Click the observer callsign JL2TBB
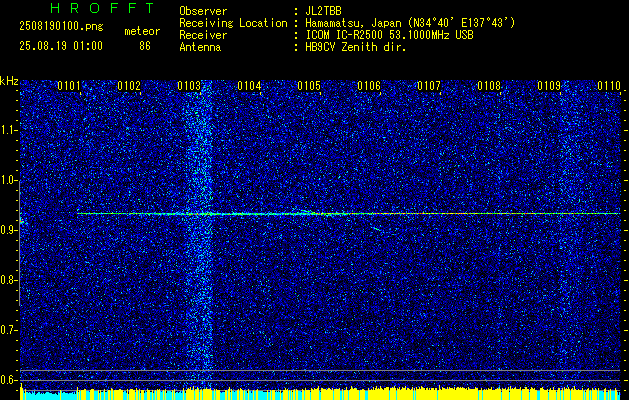The image size is (629, 400). 323,11
